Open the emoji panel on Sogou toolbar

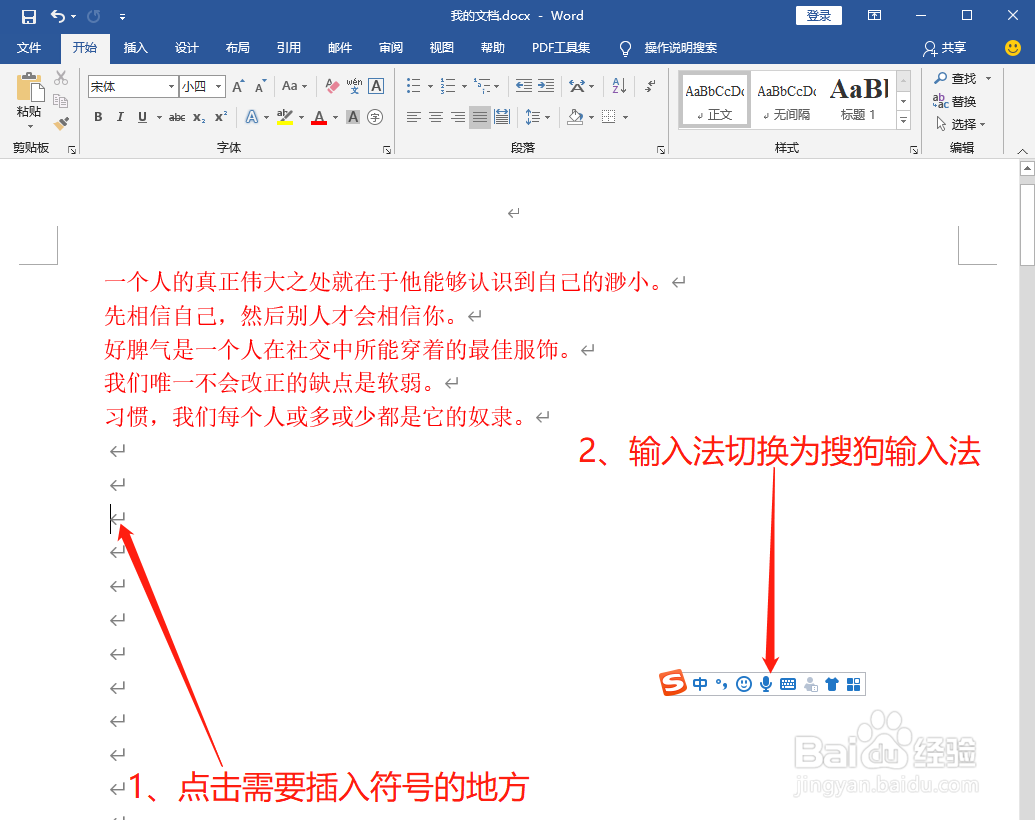coord(744,684)
